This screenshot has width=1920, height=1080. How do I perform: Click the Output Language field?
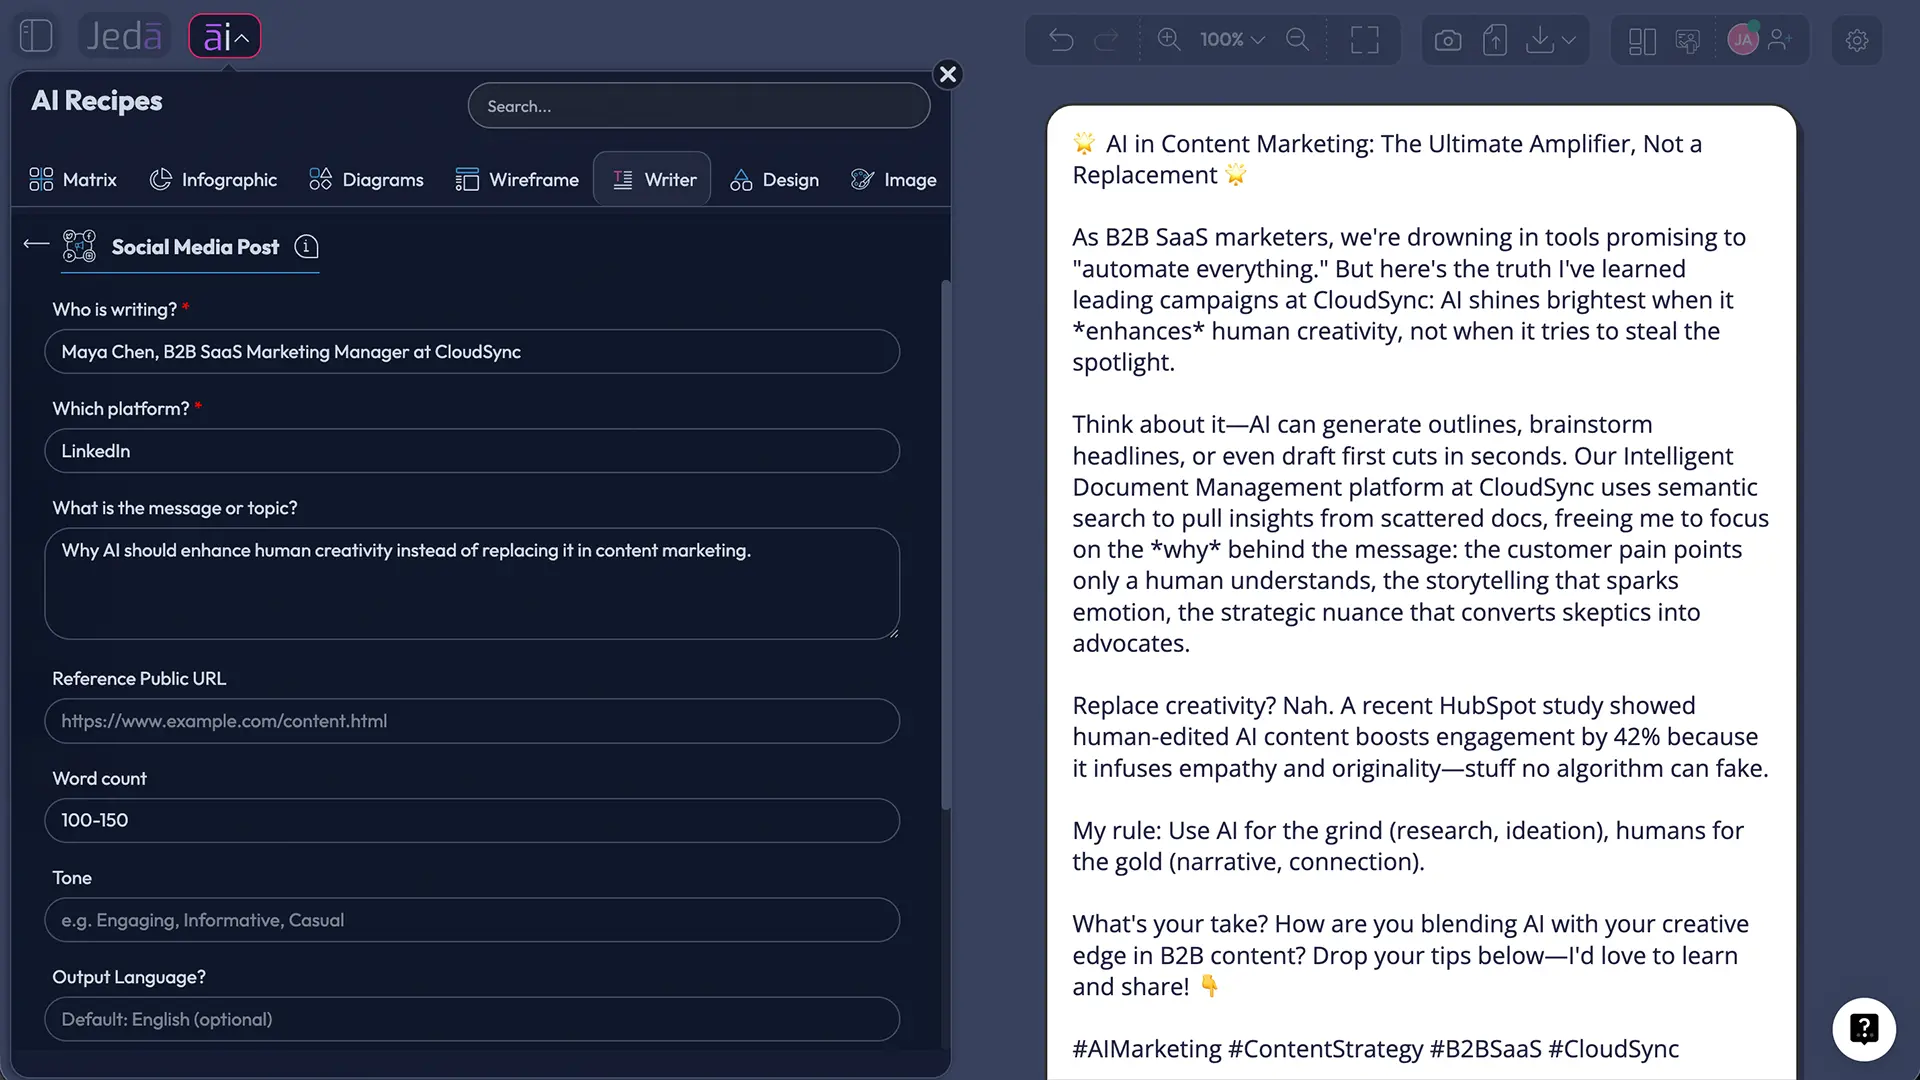click(472, 1019)
